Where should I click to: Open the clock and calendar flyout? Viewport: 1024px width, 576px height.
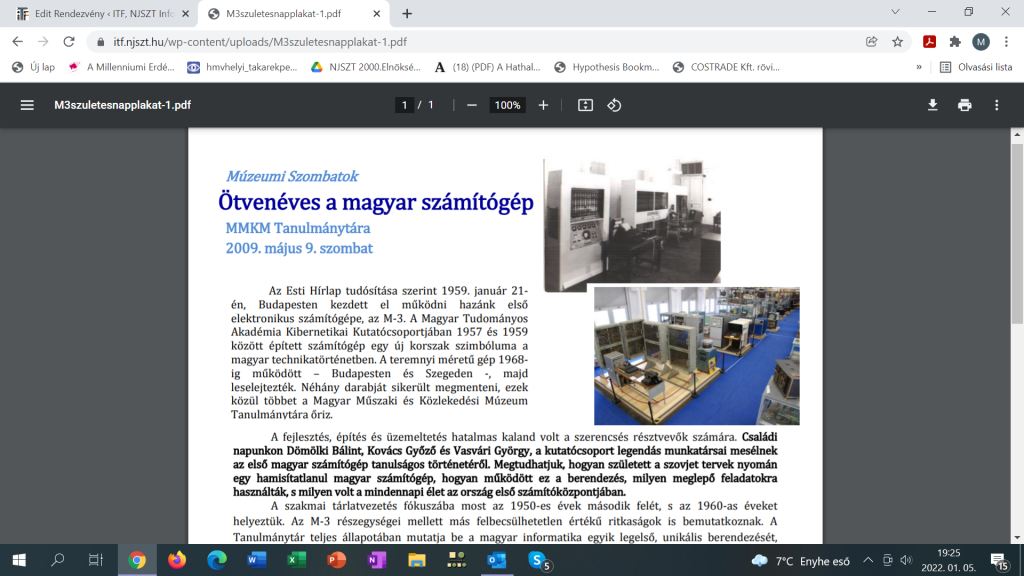click(949, 560)
